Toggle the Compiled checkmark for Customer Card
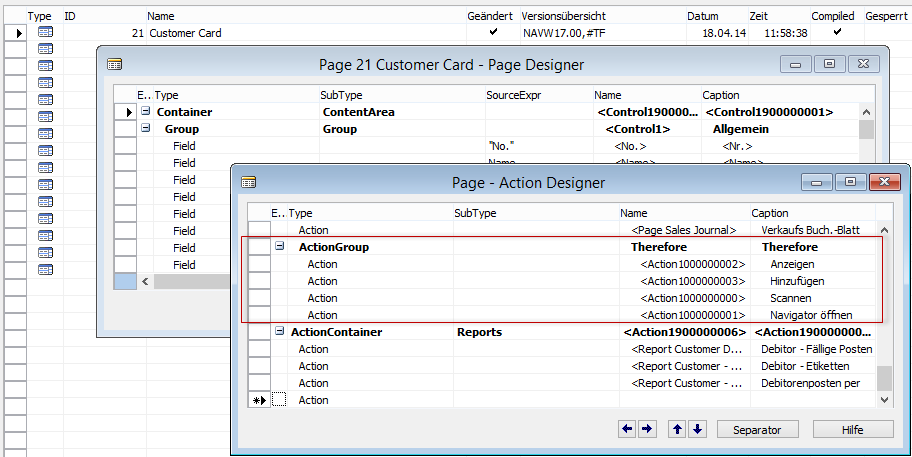912x457 pixels. tap(837, 33)
